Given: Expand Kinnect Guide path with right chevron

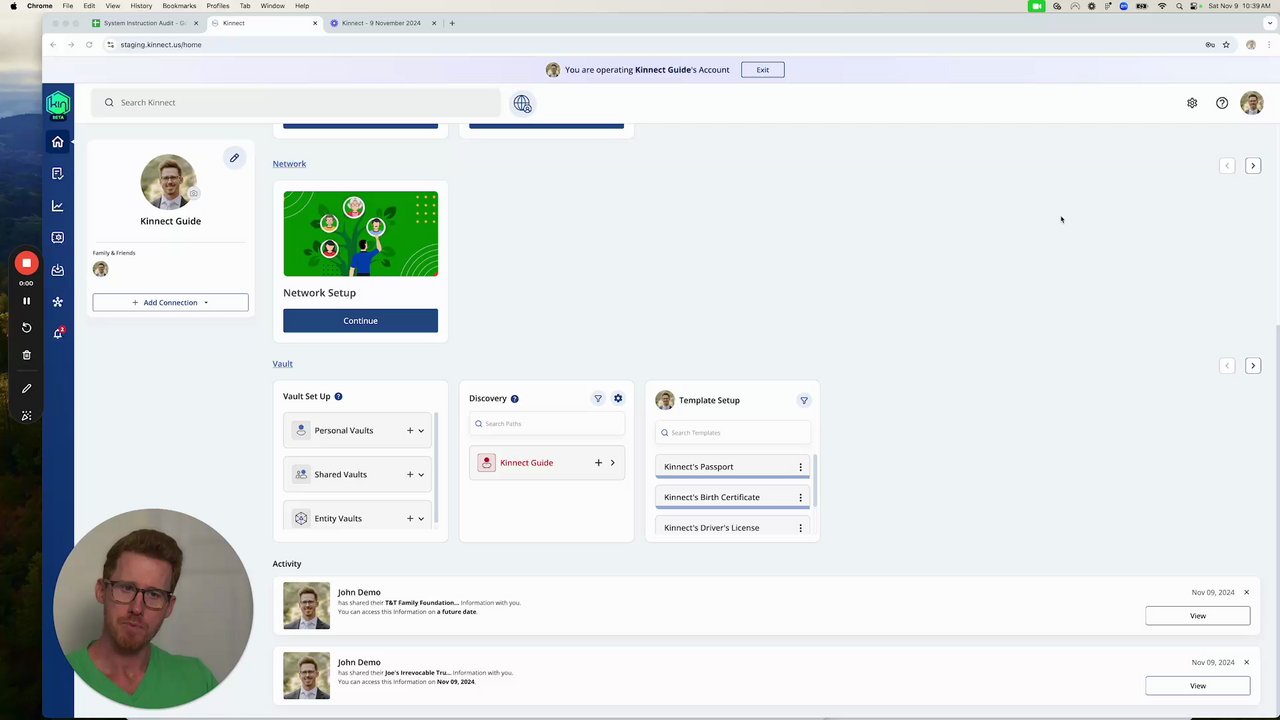Looking at the screenshot, I should pyautogui.click(x=612, y=463).
